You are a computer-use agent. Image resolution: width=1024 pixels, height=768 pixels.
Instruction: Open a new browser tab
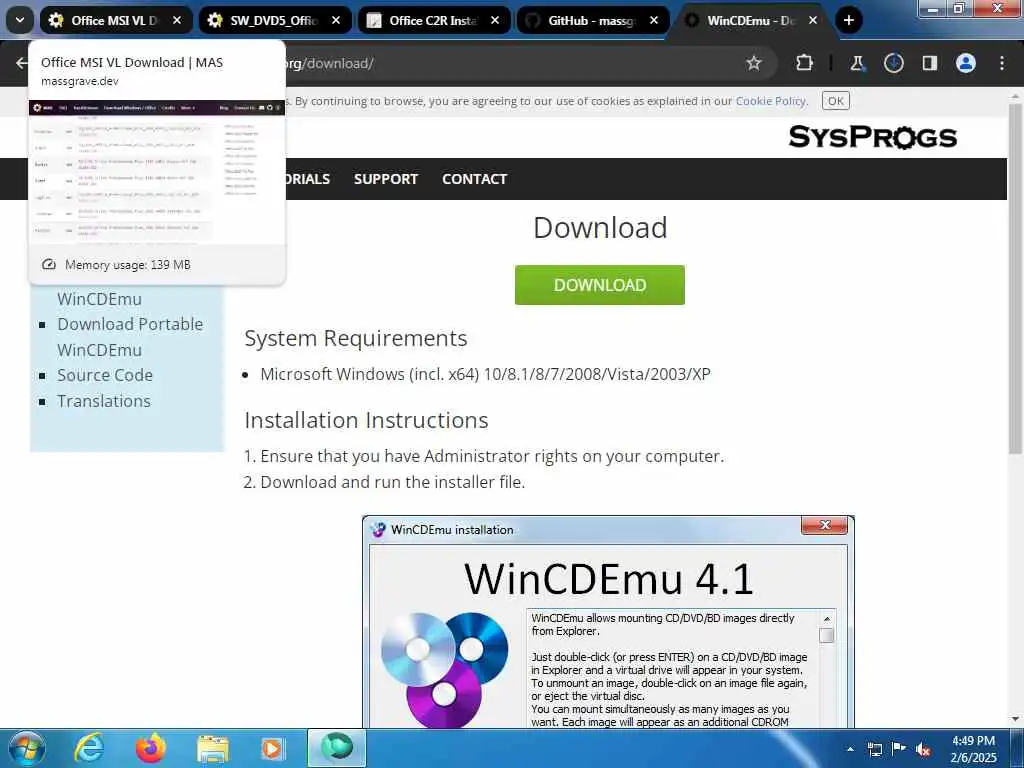848,20
